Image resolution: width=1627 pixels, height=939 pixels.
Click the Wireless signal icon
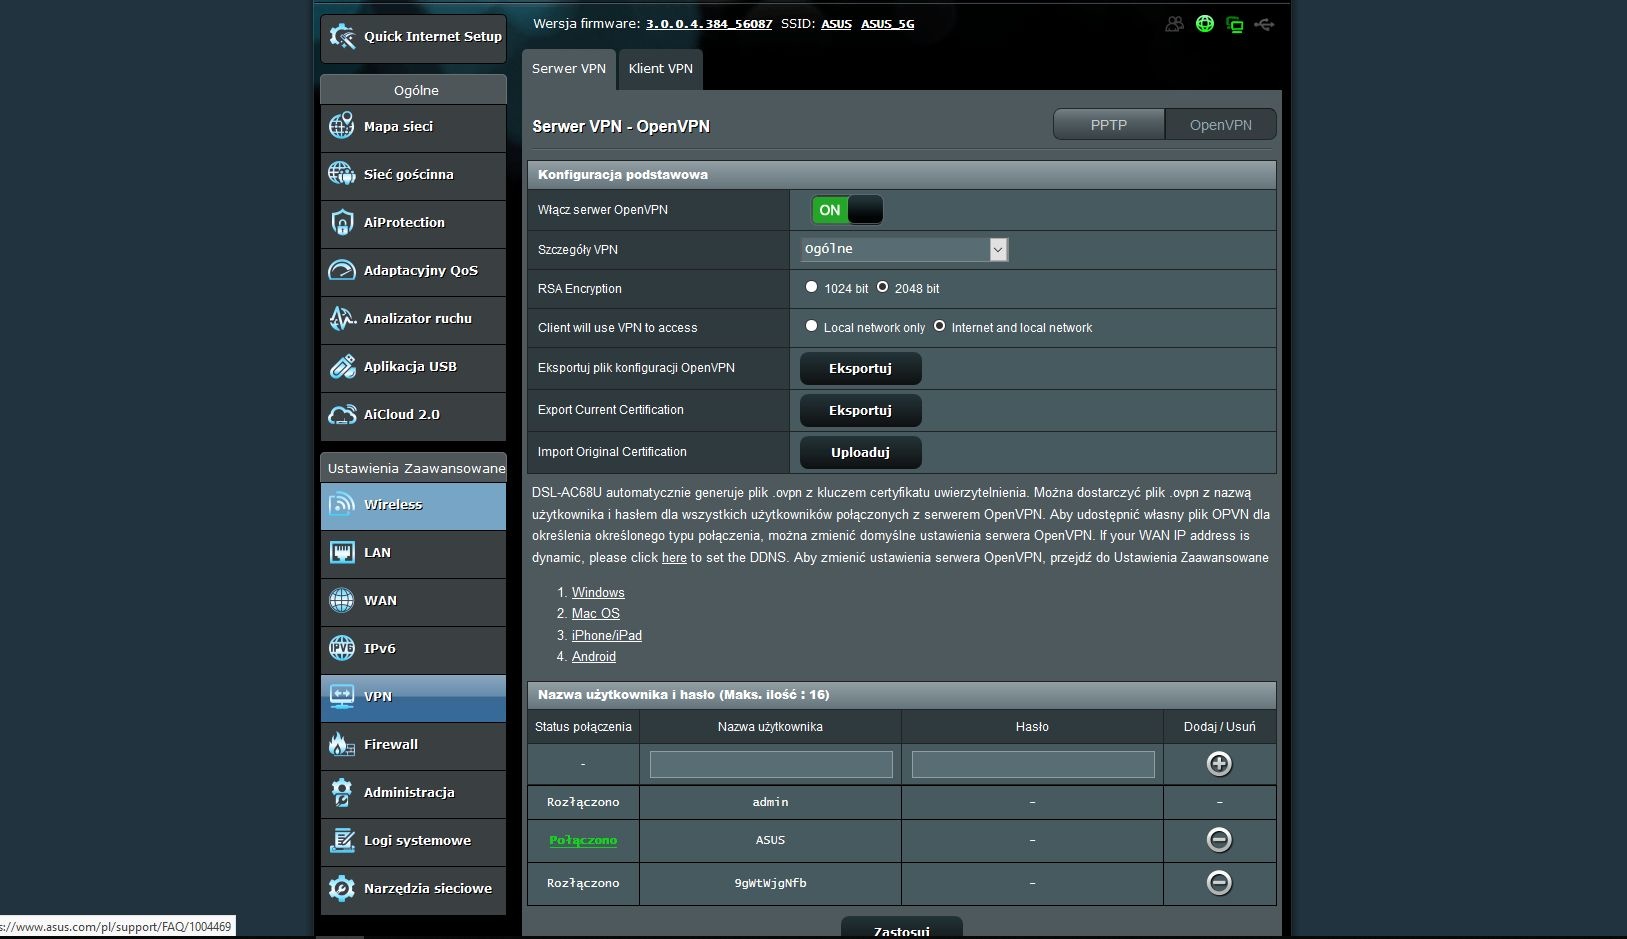tap(342, 504)
